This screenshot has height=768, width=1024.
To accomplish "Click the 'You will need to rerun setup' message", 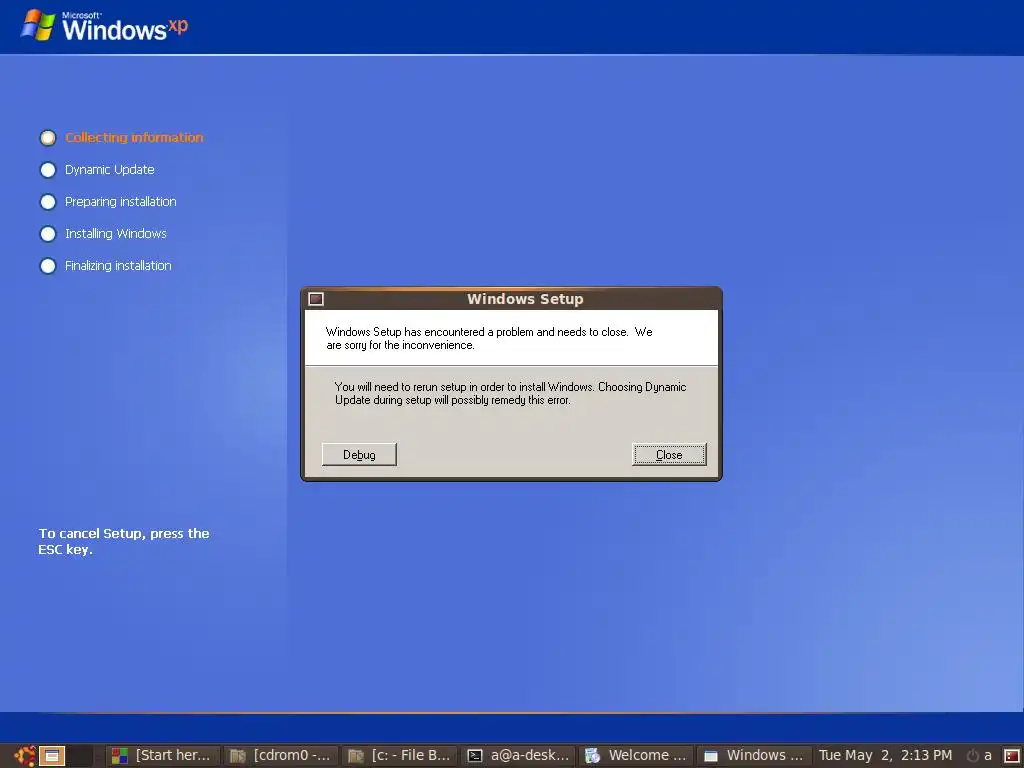I will 510,393.
